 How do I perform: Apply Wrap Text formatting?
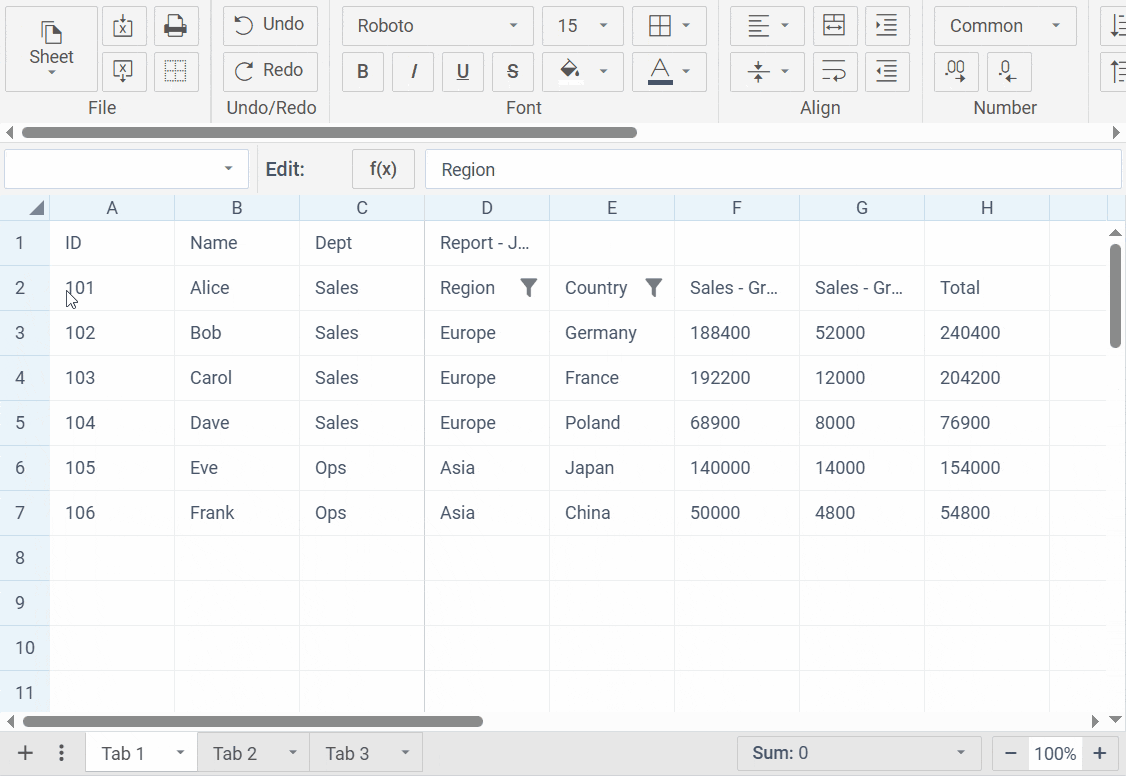[x=835, y=71]
